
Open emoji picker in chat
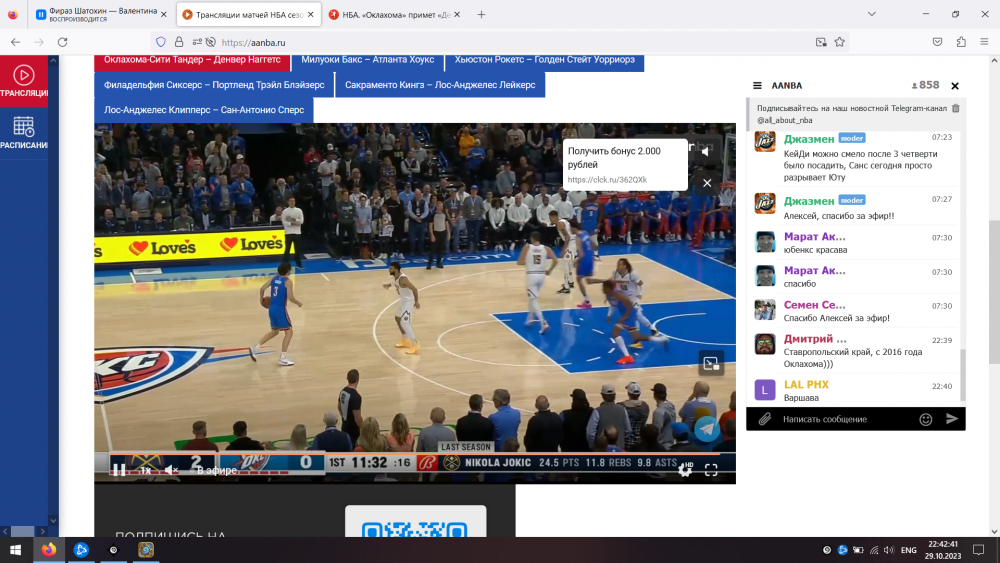(x=925, y=419)
